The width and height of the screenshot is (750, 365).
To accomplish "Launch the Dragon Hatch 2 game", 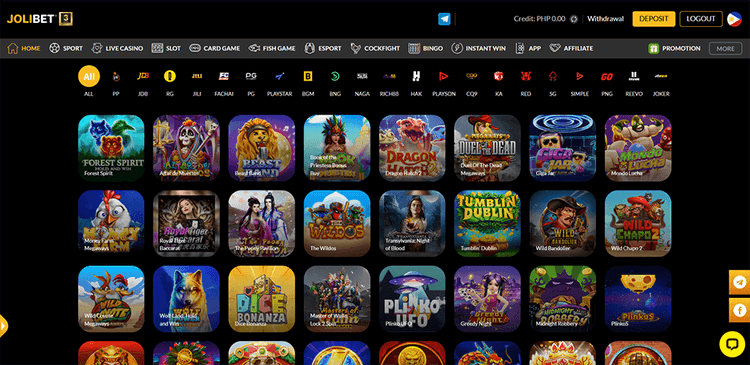I will 412,148.
